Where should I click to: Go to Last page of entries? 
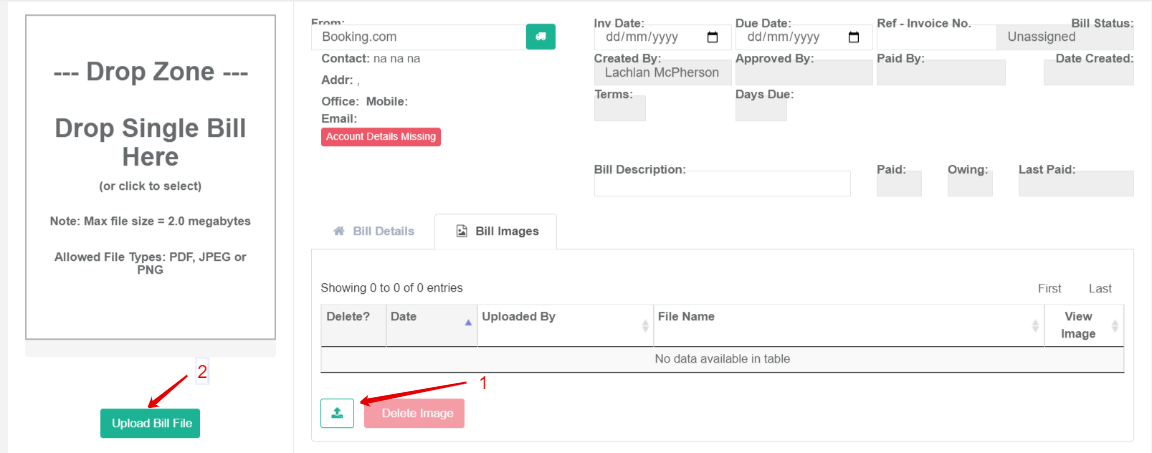(1100, 288)
